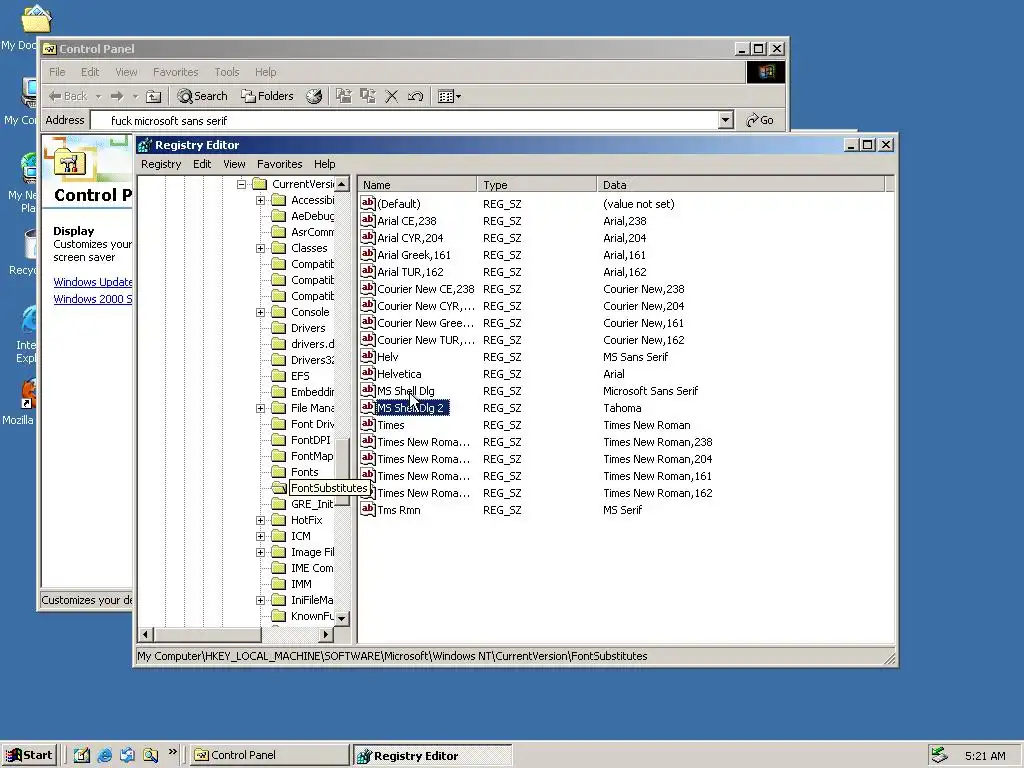Click the Undo icon in Control Panel toolbar
Image resolution: width=1024 pixels, height=768 pixels.
(x=415, y=96)
